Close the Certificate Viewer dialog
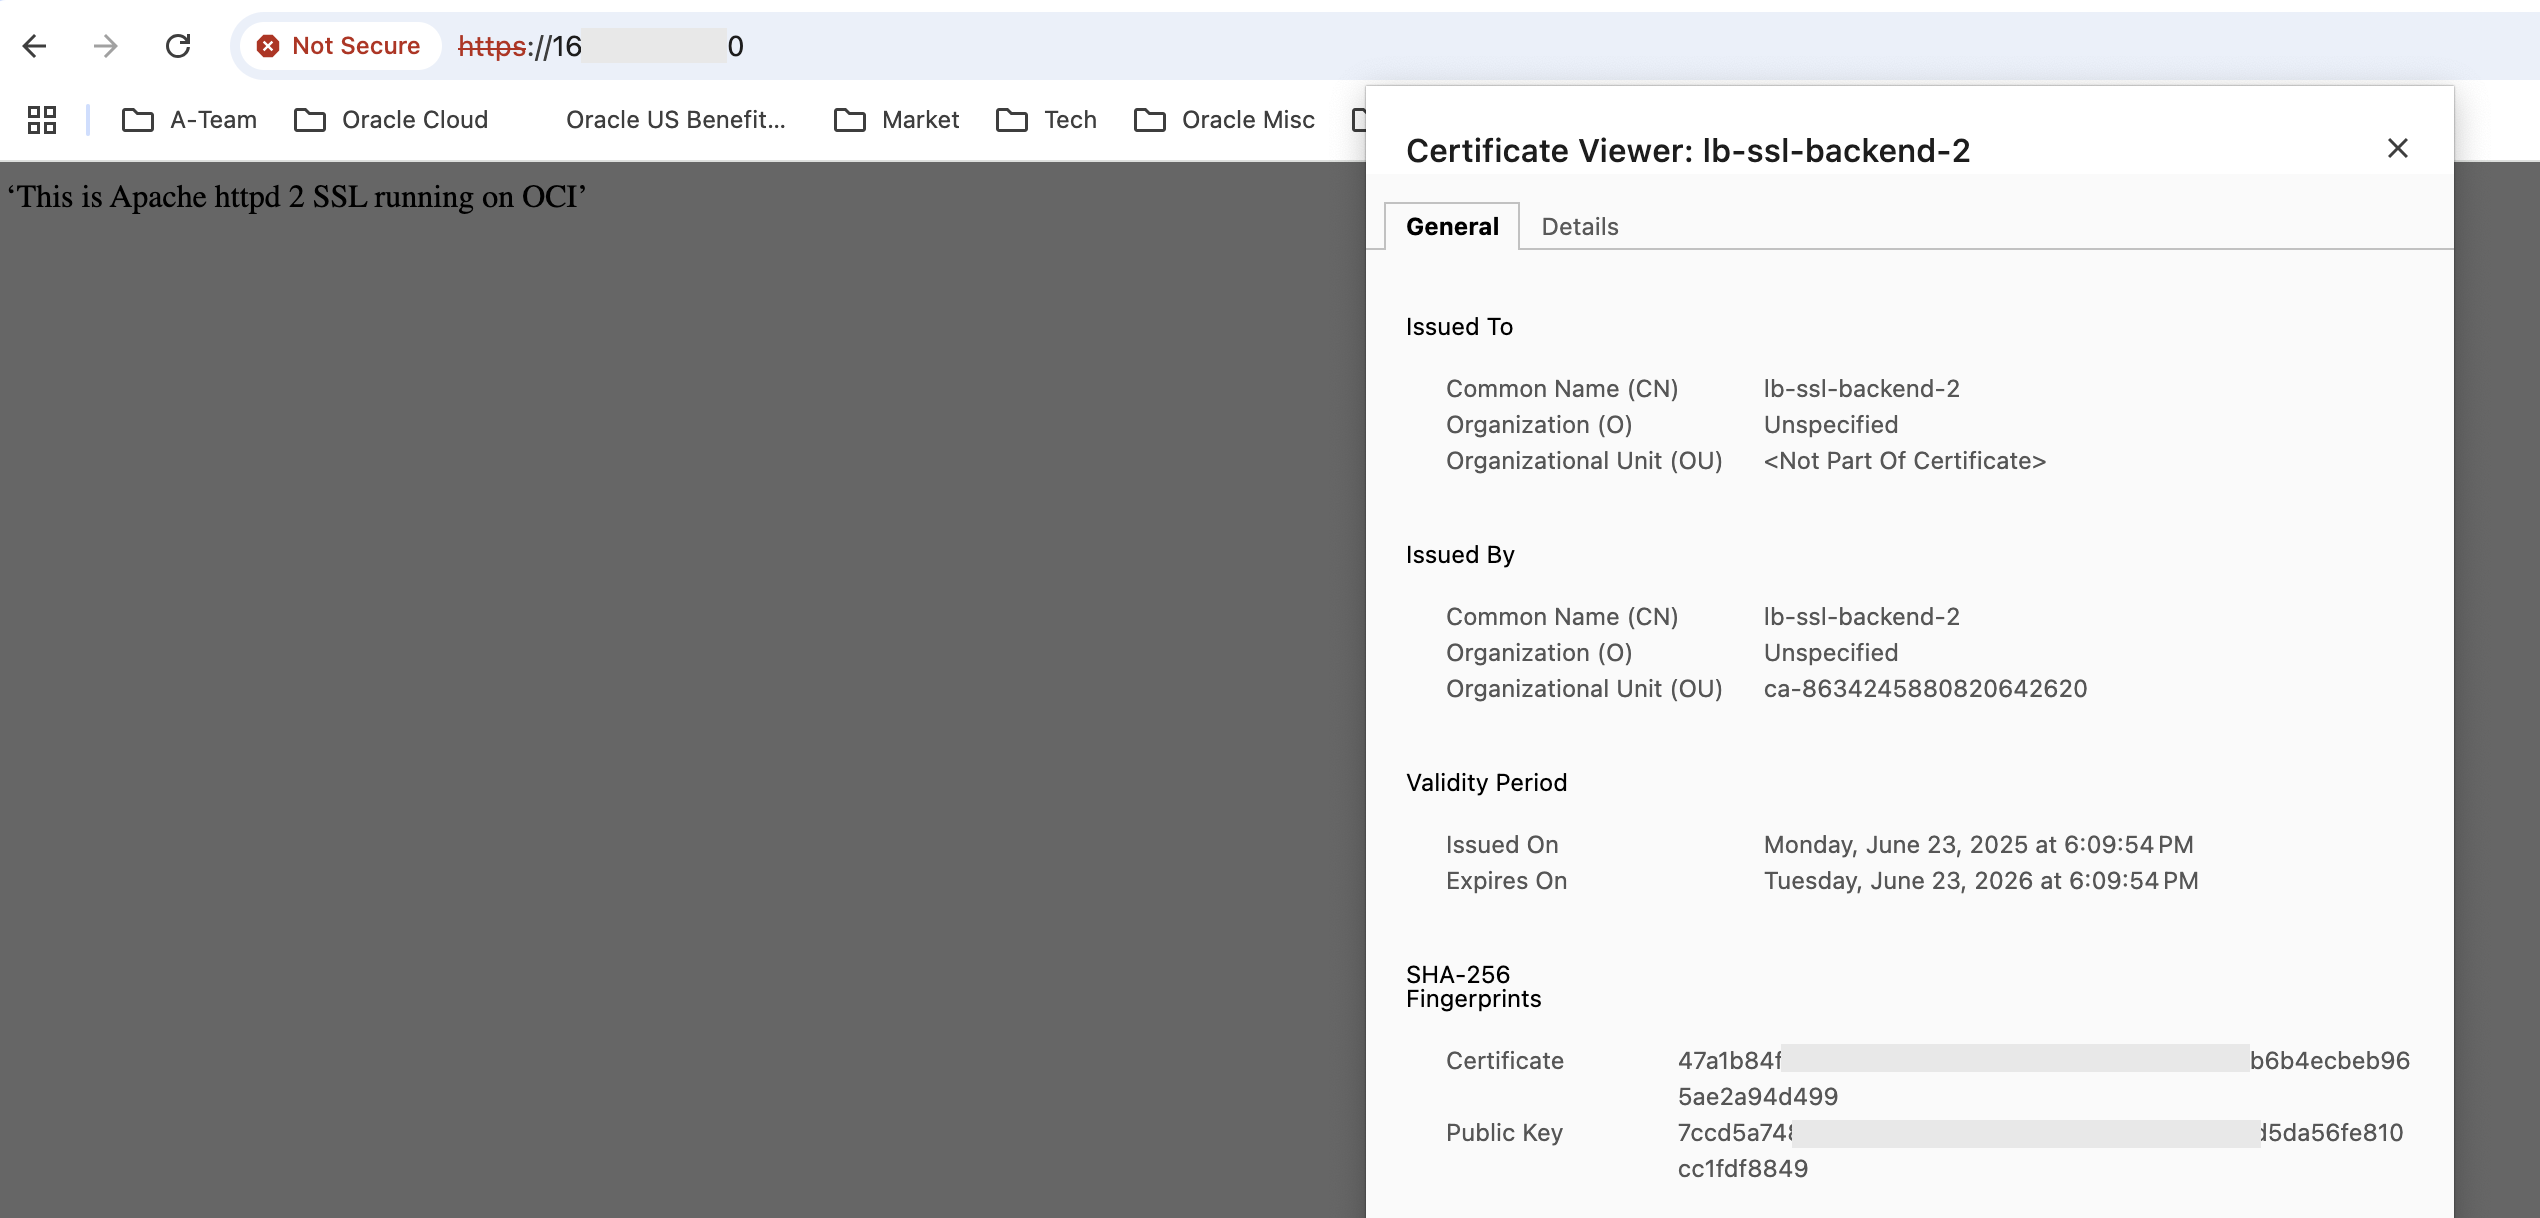 pos(2398,148)
